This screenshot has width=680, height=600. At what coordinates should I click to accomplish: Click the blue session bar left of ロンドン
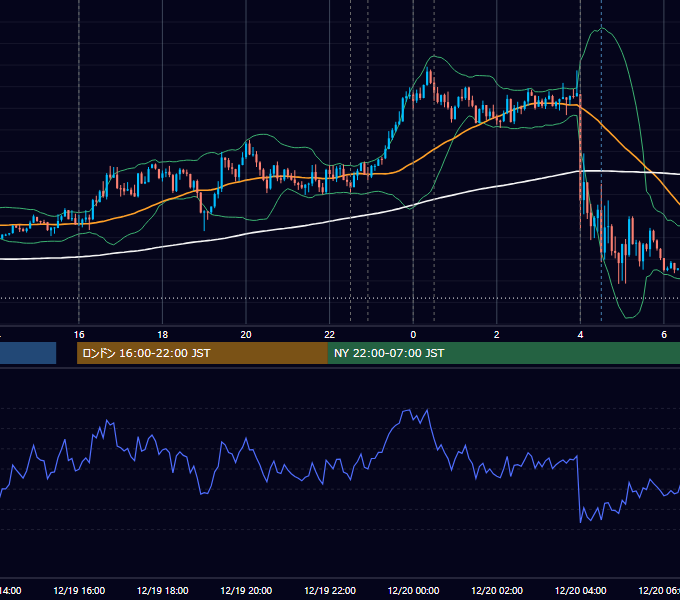[28, 353]
